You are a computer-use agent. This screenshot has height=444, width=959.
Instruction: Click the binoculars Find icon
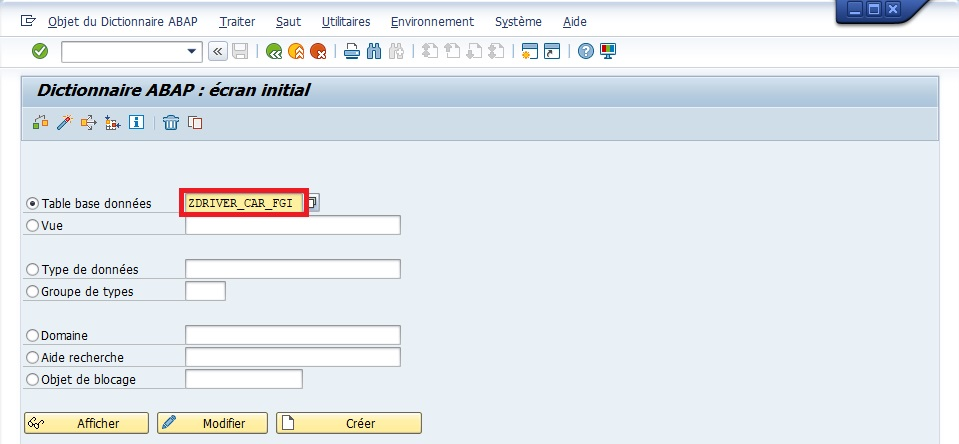374,51
